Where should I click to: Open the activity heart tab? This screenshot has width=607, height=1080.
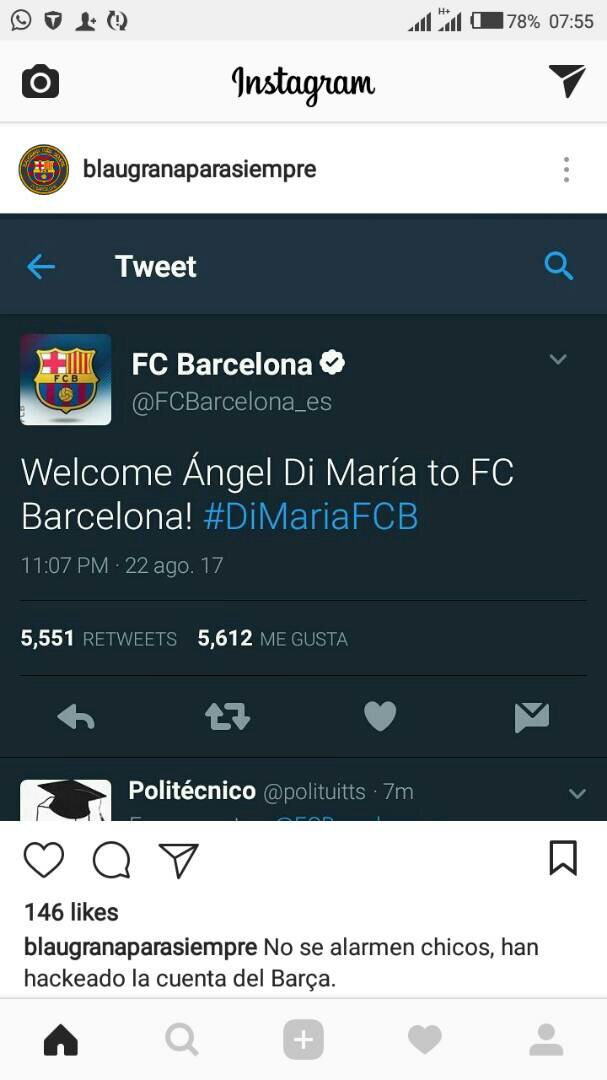point(424,1039)
